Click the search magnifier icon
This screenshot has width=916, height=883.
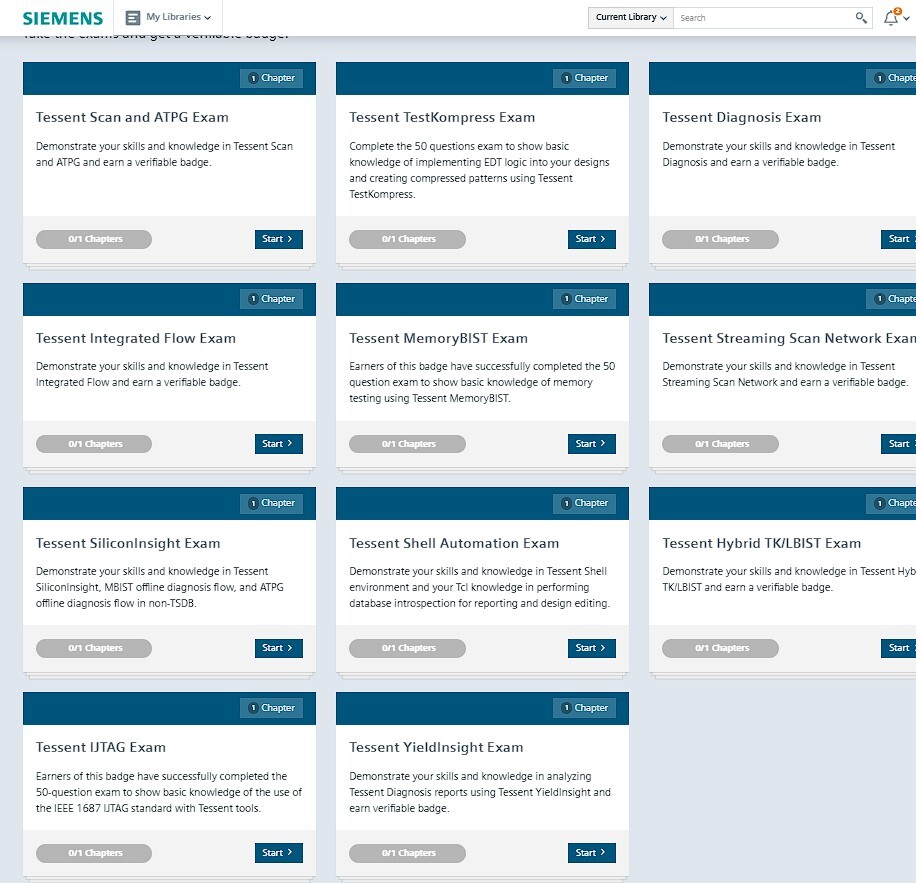pyautogui.click(x=861, y=18)
